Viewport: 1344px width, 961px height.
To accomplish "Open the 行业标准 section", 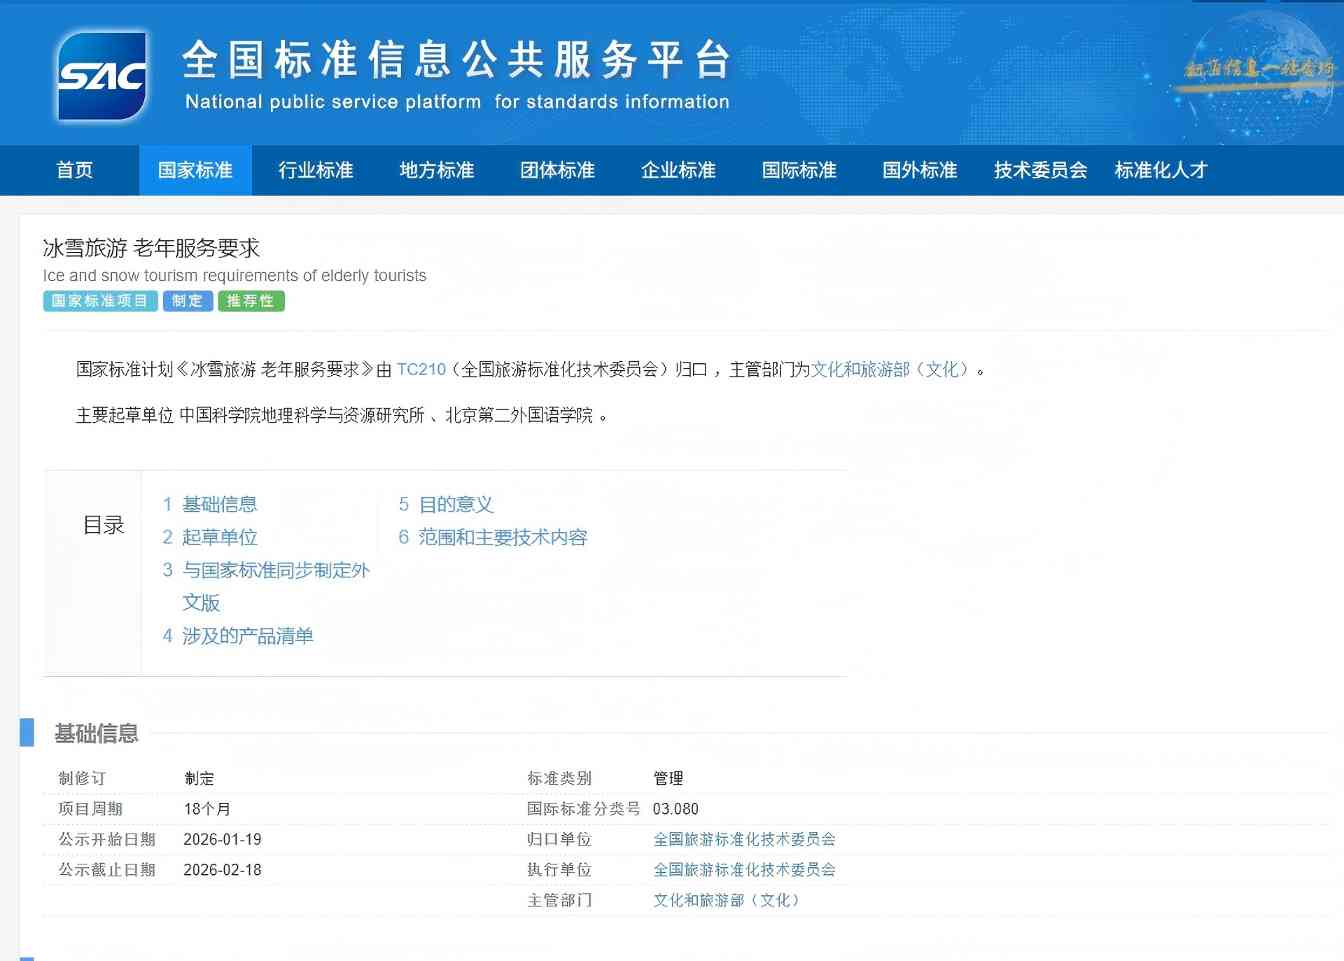I will point(316,170).
